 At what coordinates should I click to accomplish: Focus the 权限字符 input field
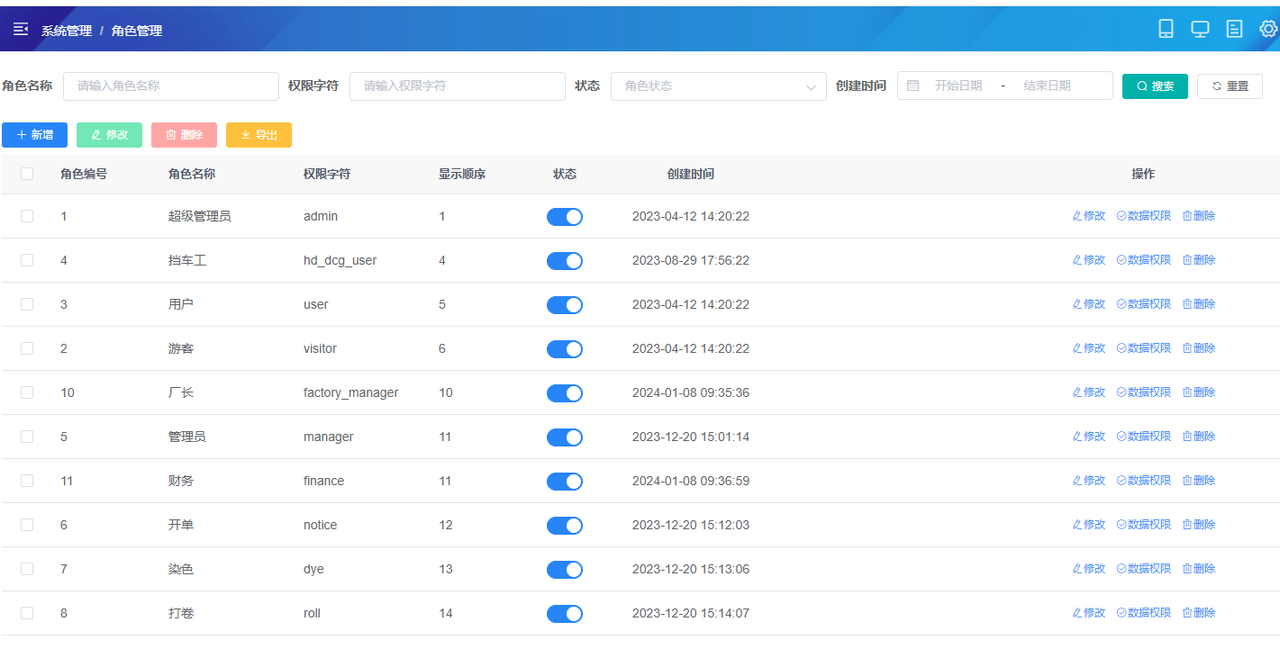point(457,86)
